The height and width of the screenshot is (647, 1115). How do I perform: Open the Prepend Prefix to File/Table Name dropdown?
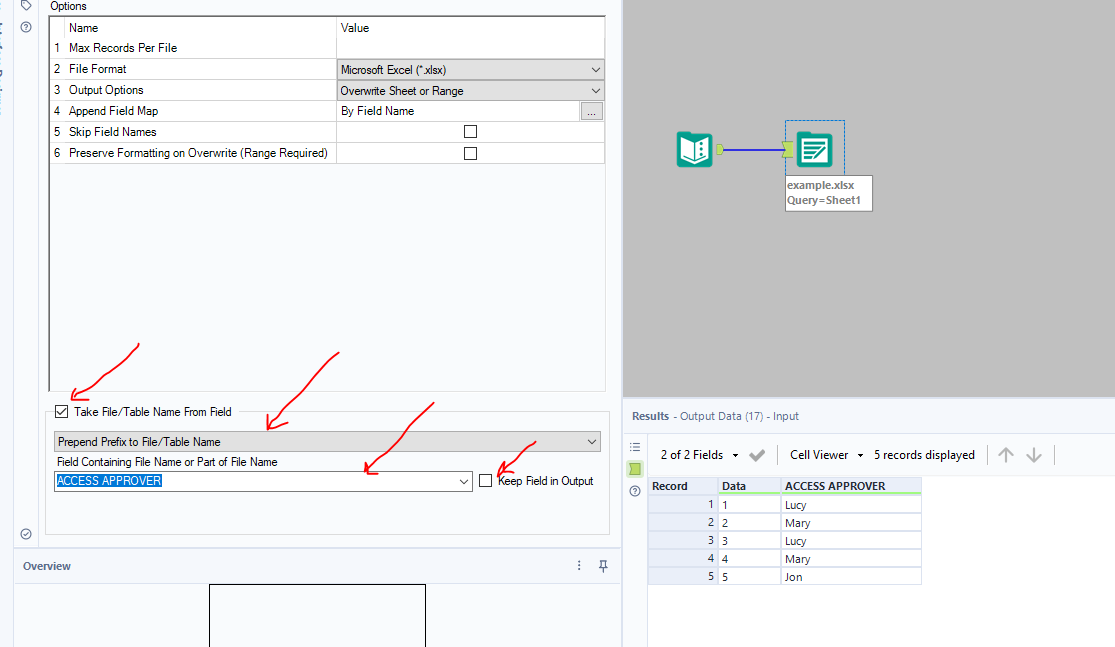[x=590, y=441]
